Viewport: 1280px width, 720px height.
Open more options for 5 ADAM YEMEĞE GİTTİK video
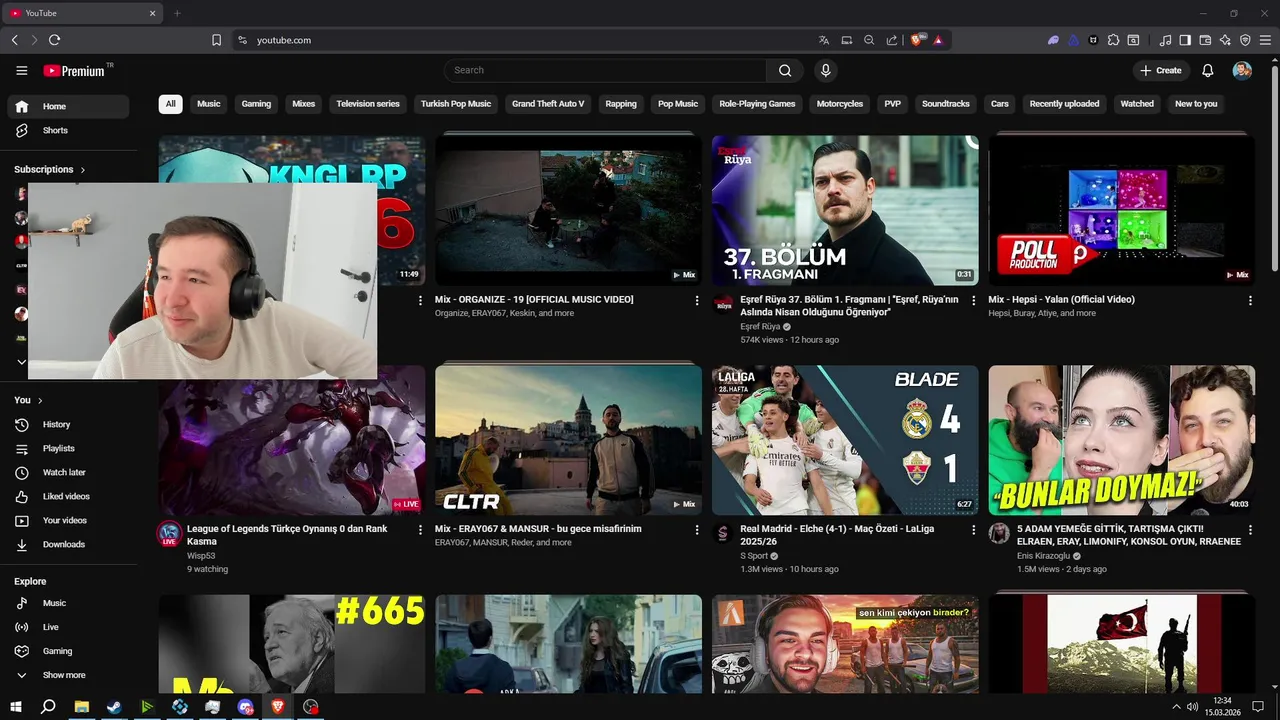pyautogui.click(x=1250, y=529)
